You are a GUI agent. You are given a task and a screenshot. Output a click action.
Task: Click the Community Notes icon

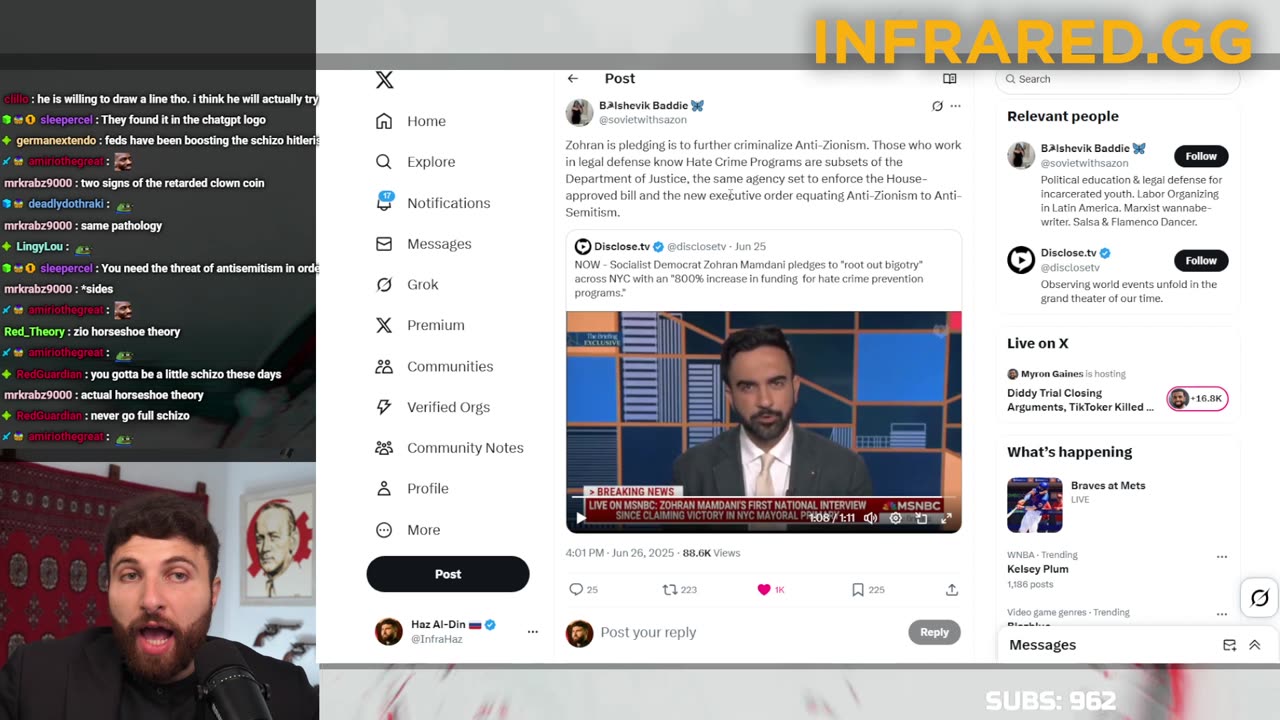coord(384,448)
